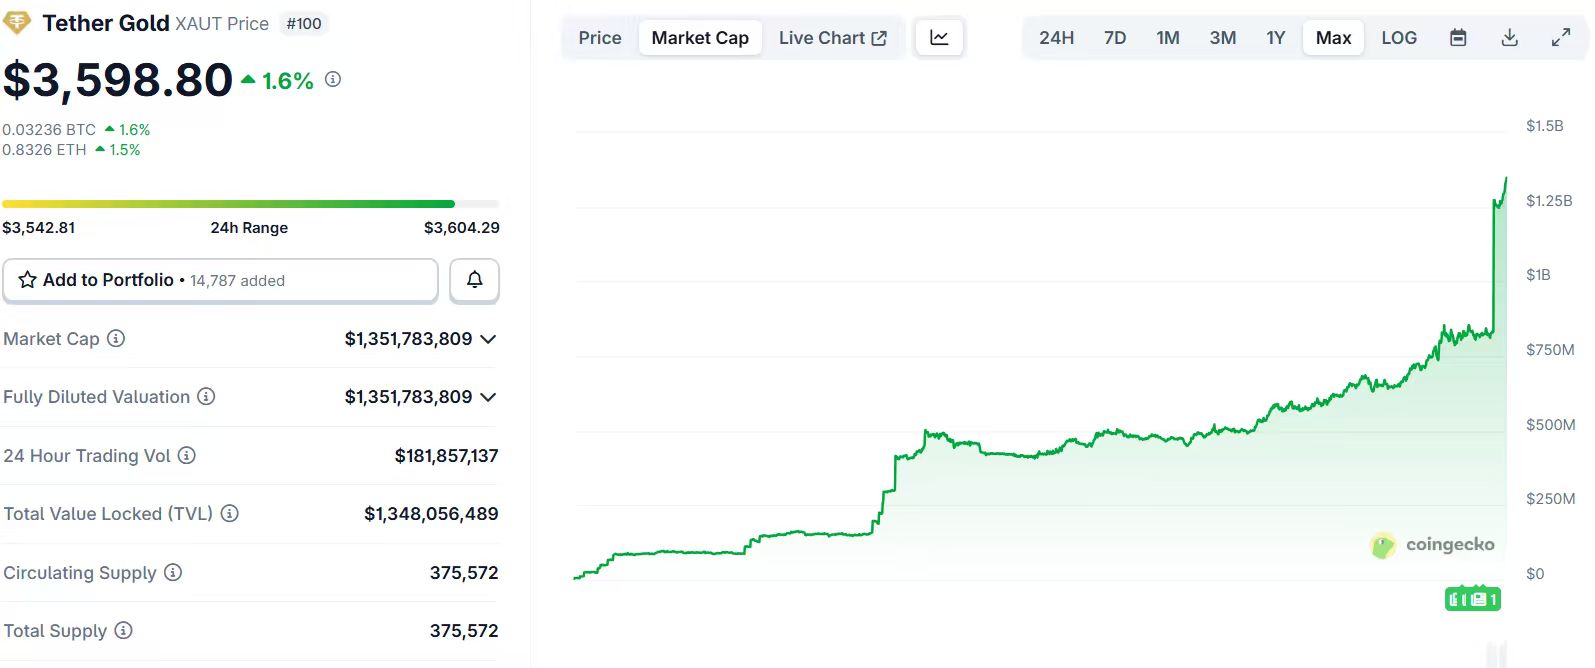1595x668 pixels.
Task: Click the 24h Range price bar
Action: coord(250,204)
